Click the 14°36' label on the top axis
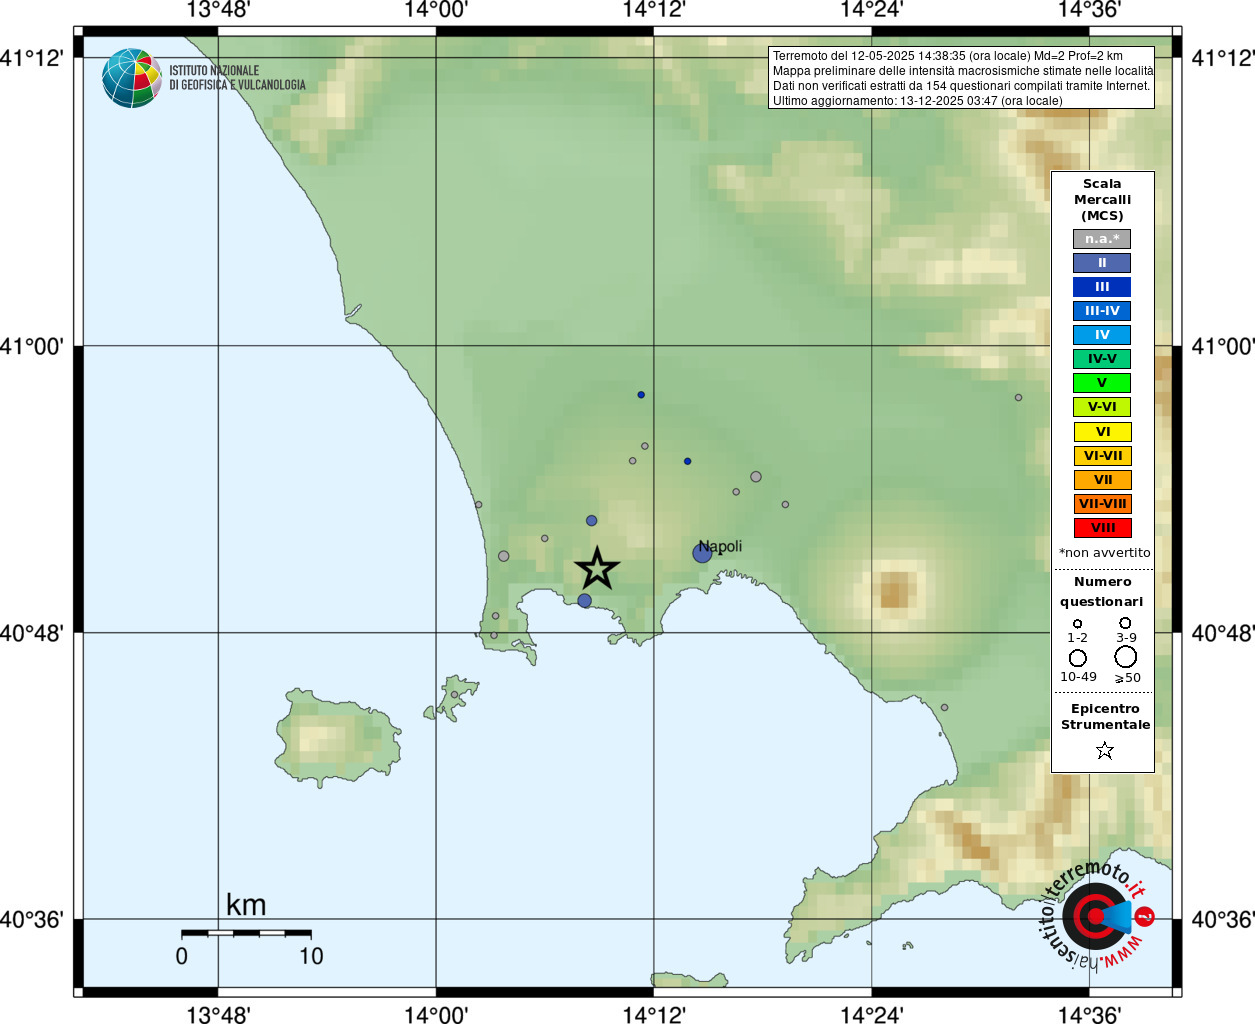Screen dimensions: 1255x1024 coord(1089,10)
